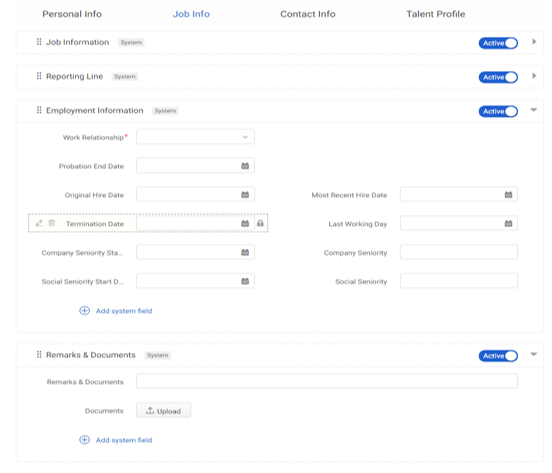
Task: Switch to the Personal Info tab
Action: click(x=72, y=14)
